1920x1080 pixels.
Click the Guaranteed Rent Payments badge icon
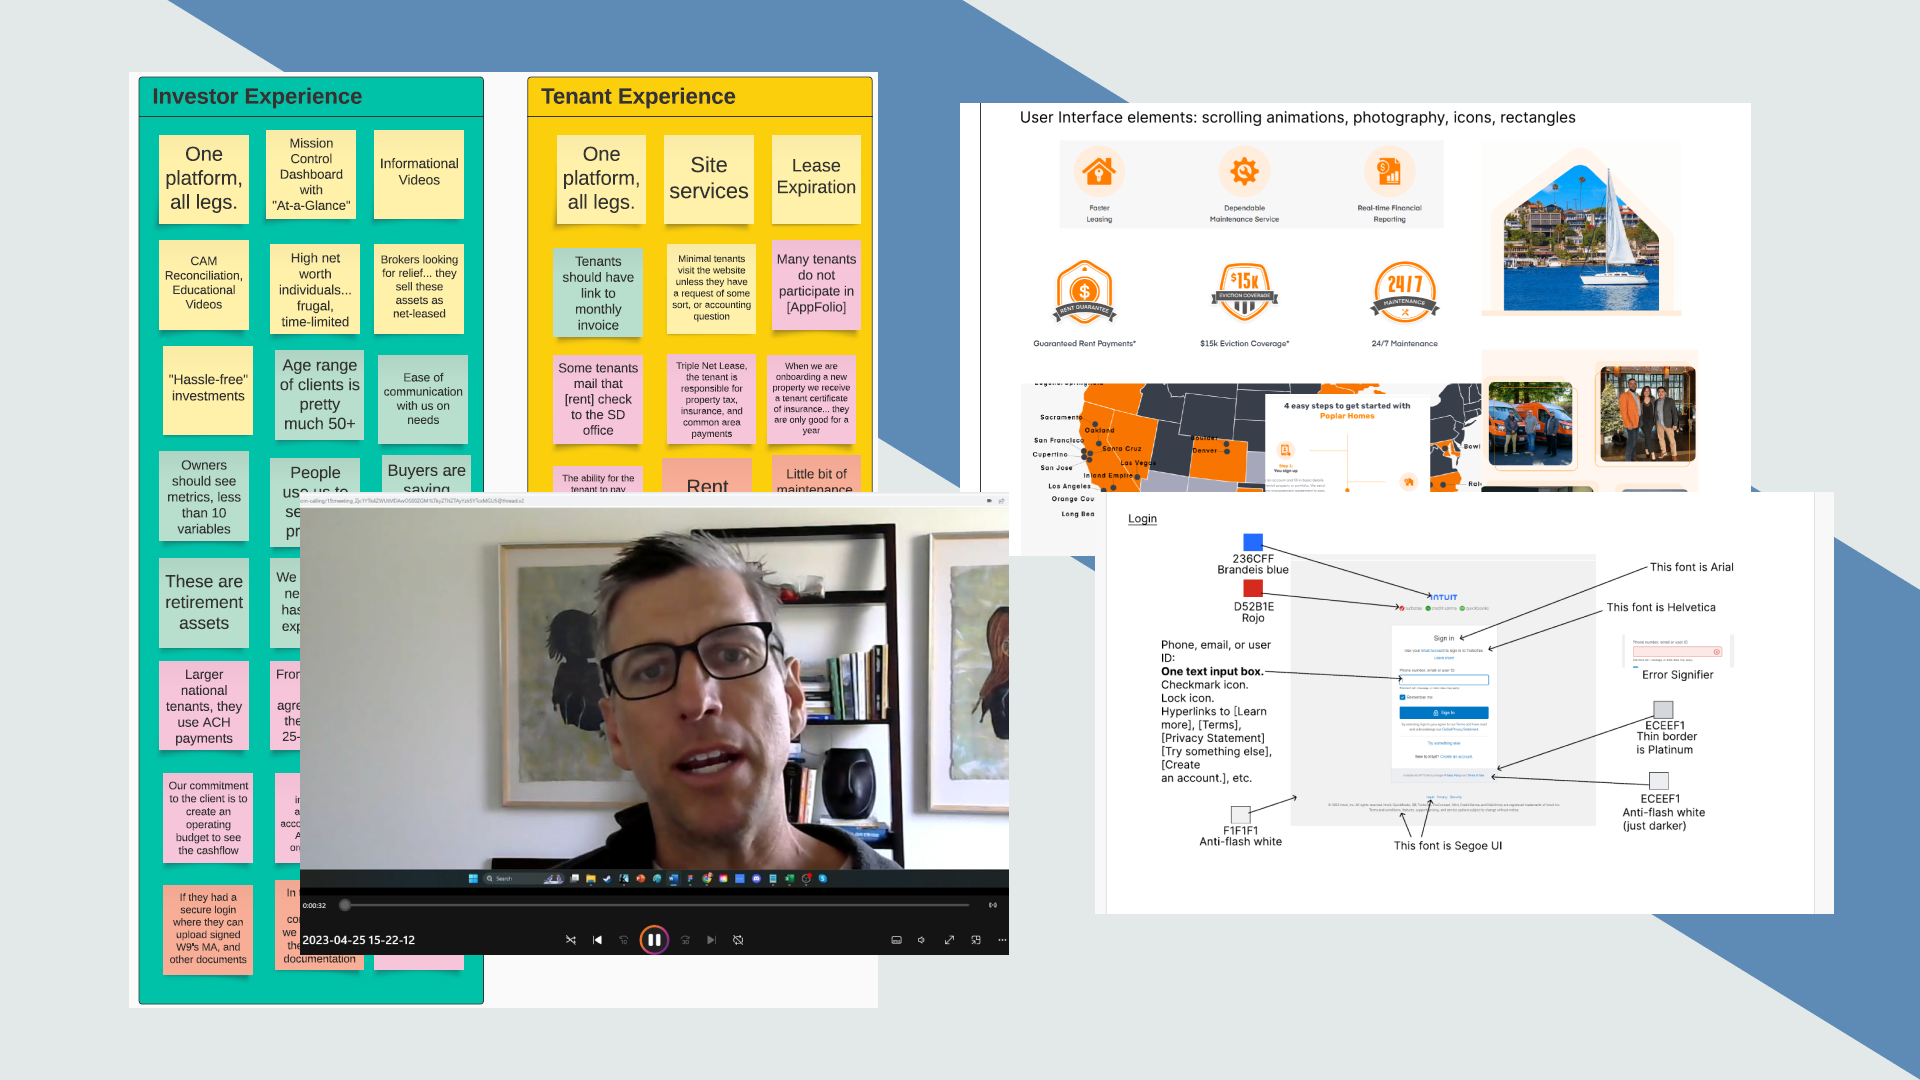[1084, 292]
